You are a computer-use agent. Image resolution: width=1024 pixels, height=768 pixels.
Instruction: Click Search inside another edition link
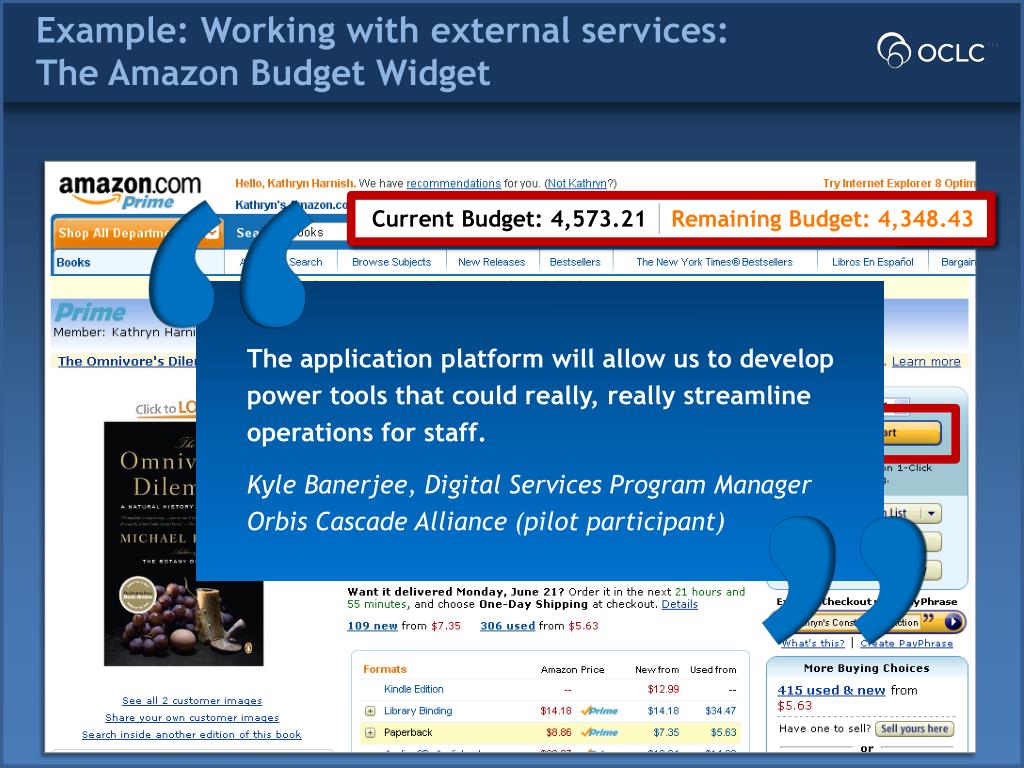(191, 735)
